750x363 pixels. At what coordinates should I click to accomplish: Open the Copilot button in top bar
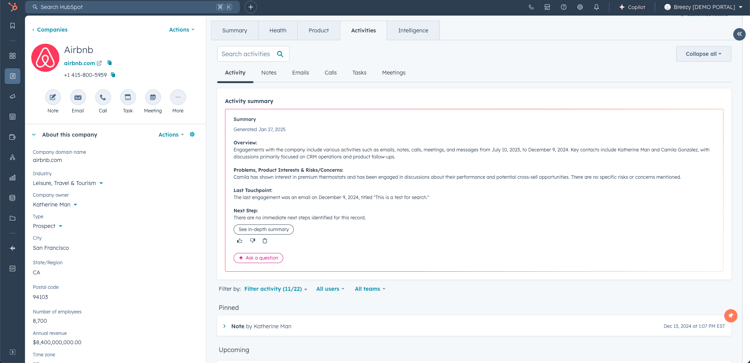[x=632, y=7]
